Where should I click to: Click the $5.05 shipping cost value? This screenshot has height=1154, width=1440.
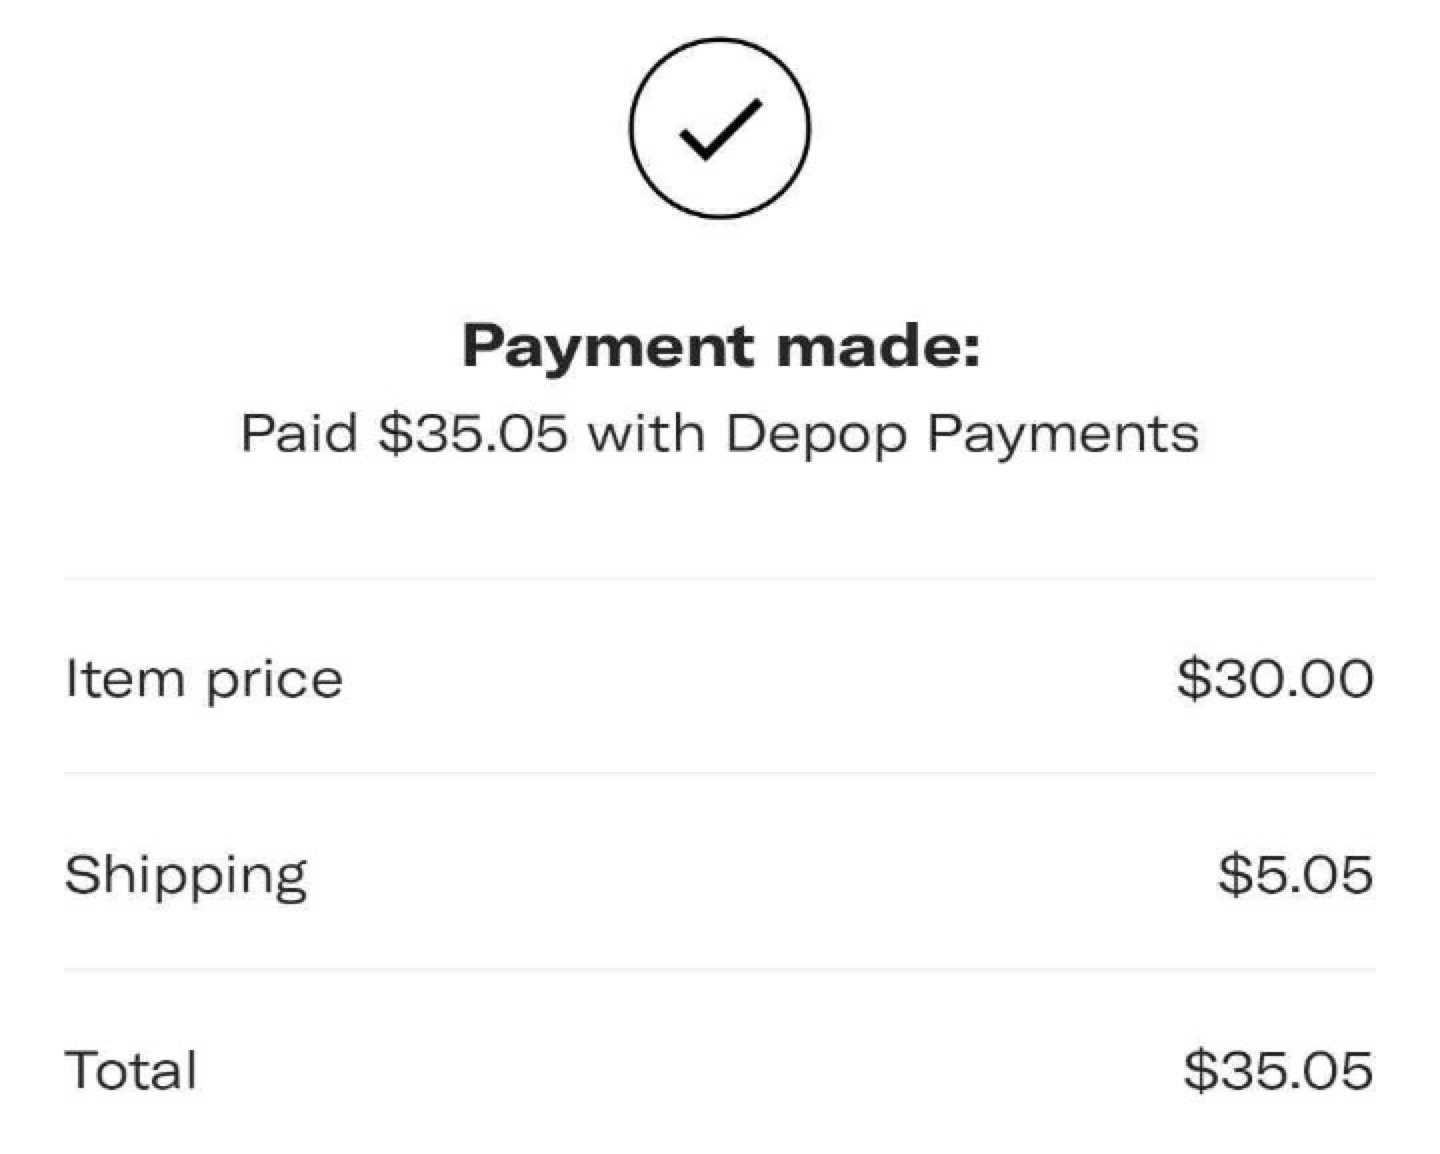coord(1295,874)
